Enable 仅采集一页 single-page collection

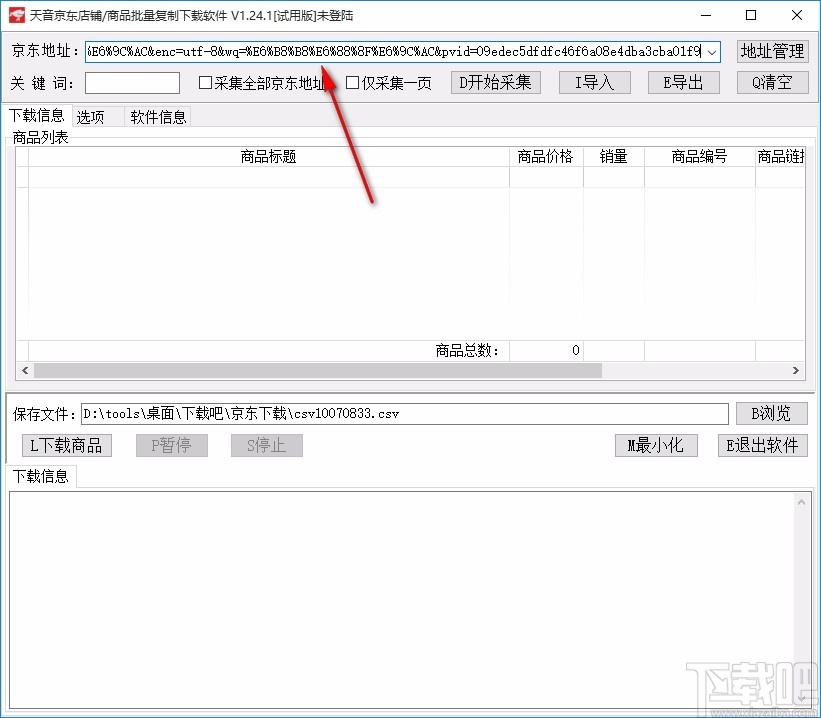coord(352,83)
